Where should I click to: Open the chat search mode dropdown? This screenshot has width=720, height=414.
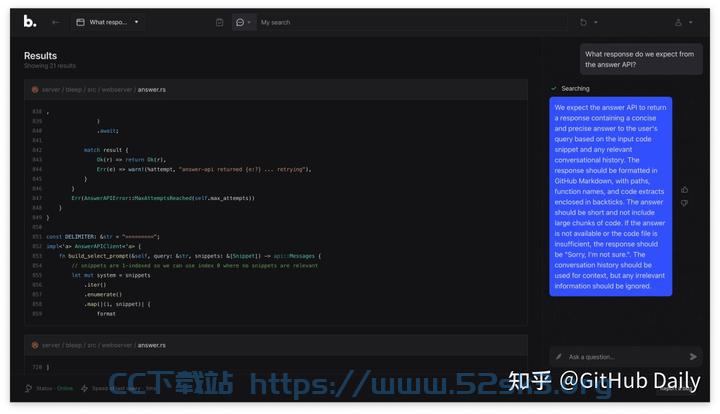tap(243, 22)
